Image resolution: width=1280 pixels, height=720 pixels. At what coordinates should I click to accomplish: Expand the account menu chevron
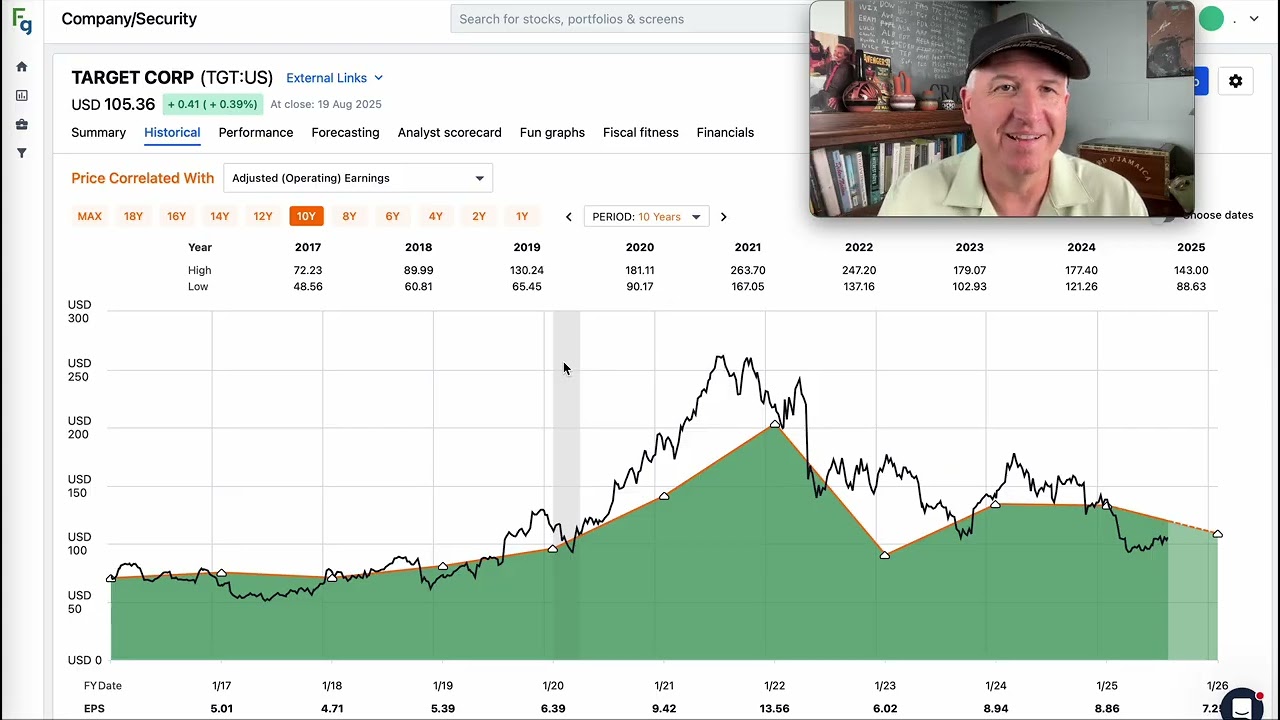pos(1254,19)
